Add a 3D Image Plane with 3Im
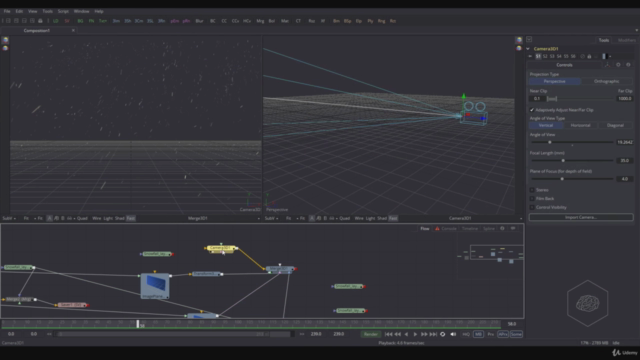 [x=116, y=21]
